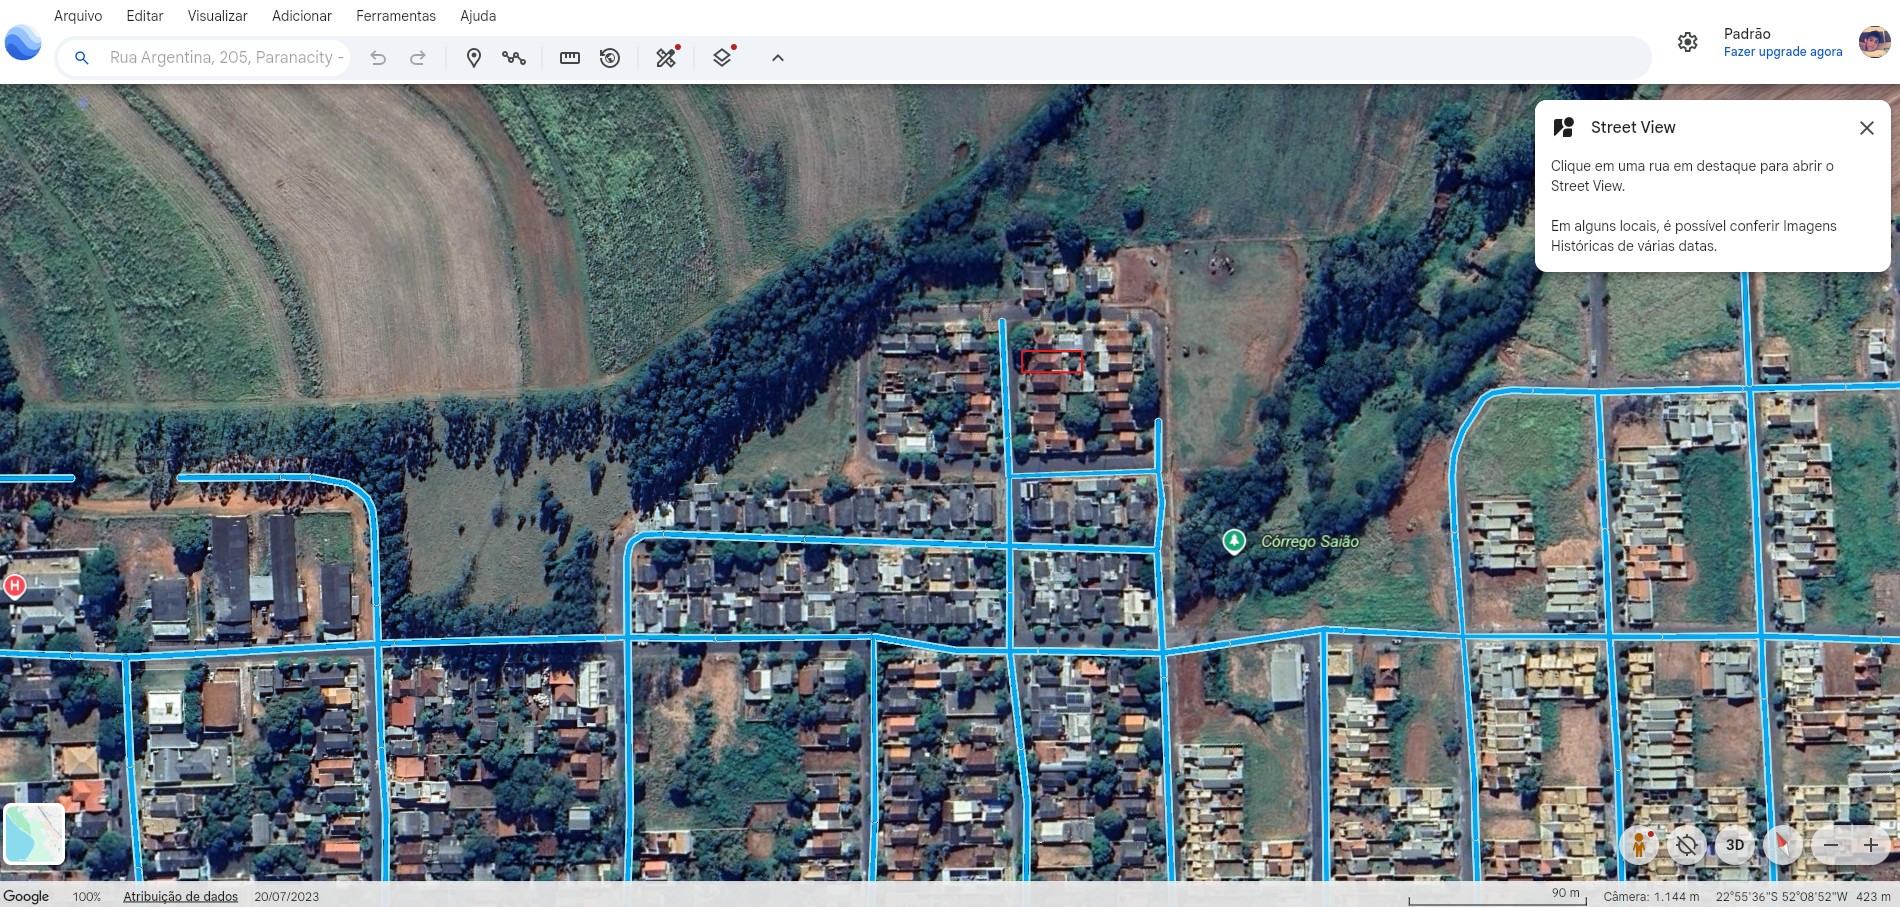Open the map style tools icon
This screenshot has width=1900, height=907.
[666, 58]
